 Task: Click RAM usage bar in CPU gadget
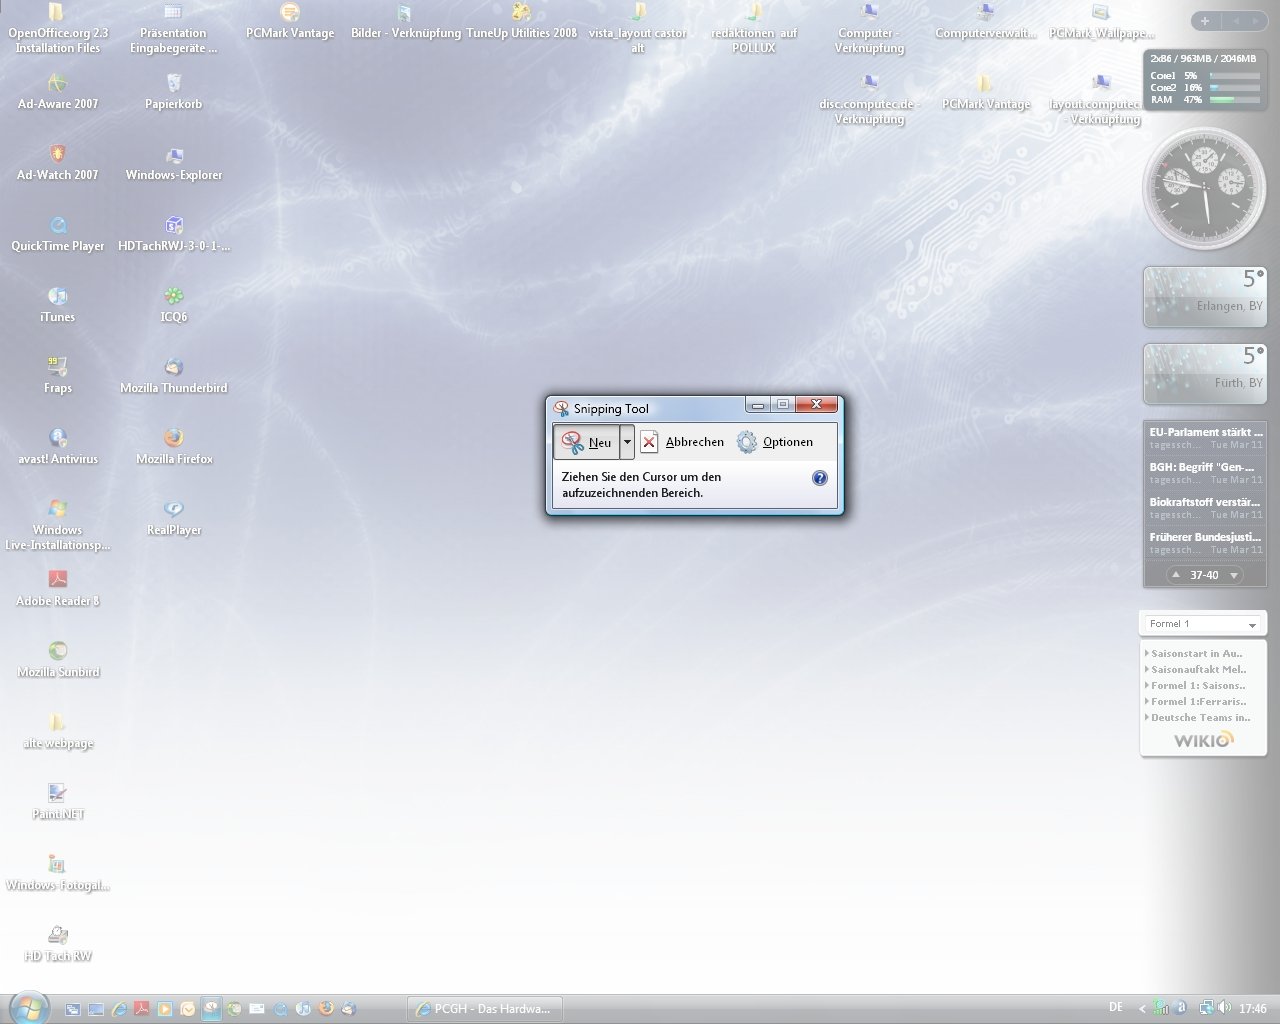pos(1235,100)
